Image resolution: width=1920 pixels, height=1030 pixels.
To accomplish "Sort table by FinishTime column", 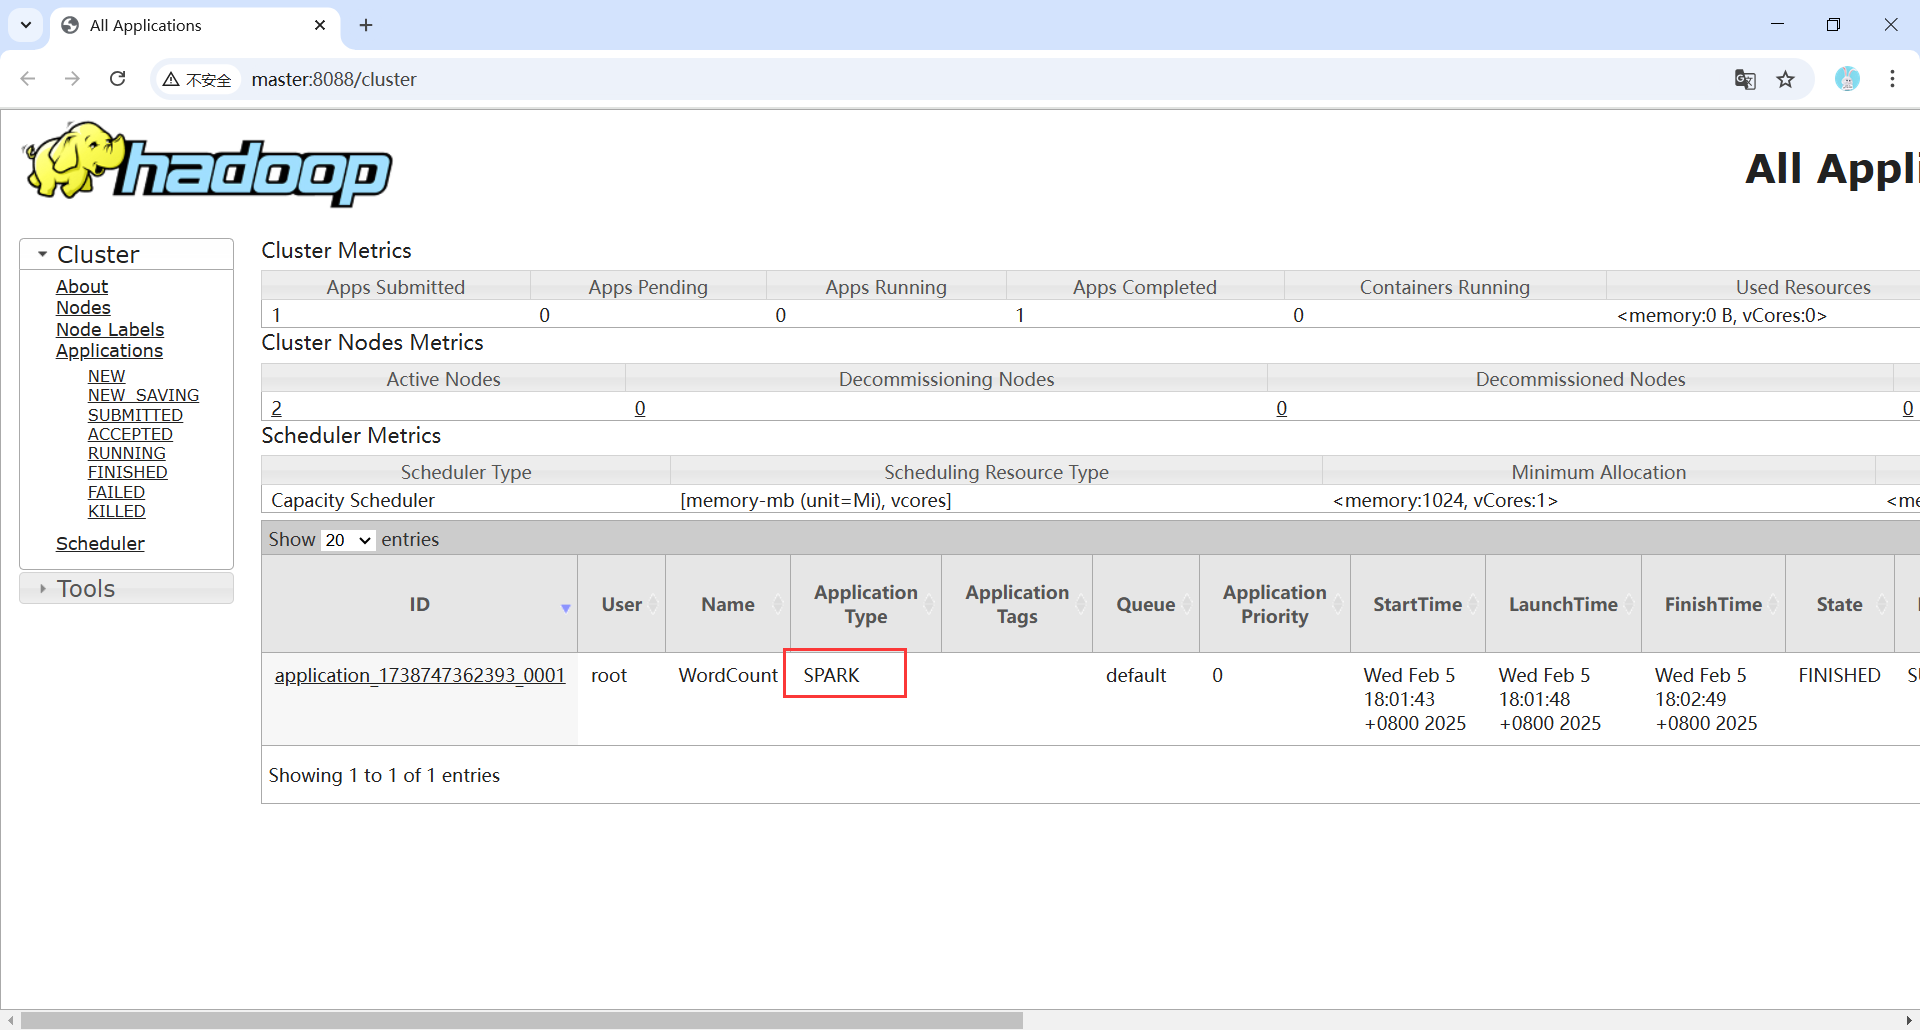I will 1713,604.
